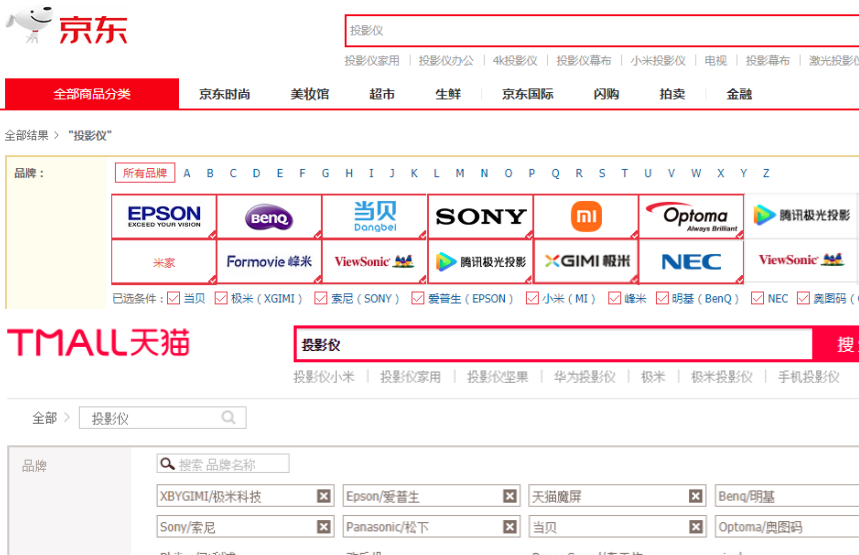Select the 米家 brand tile
Screen dimensions: 859x555
click(x=164, y=262)
